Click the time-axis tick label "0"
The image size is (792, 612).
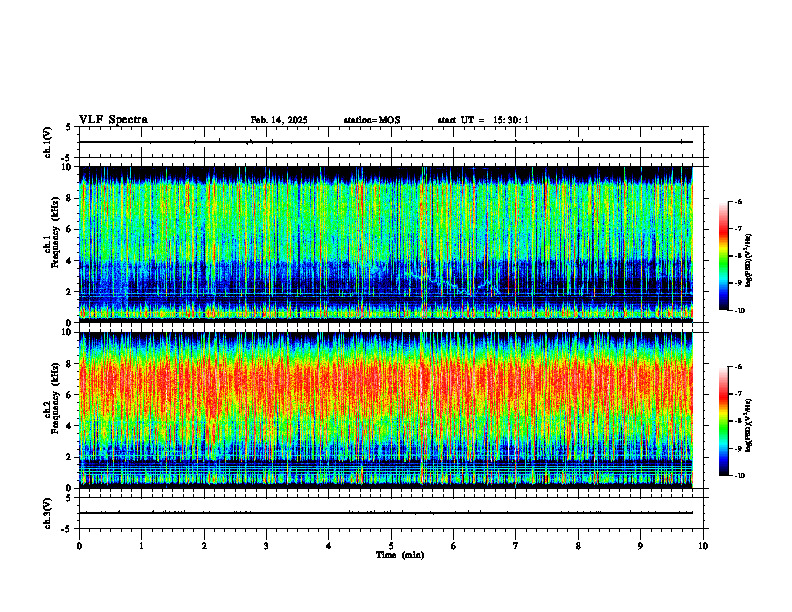click(x=79, y=546)
